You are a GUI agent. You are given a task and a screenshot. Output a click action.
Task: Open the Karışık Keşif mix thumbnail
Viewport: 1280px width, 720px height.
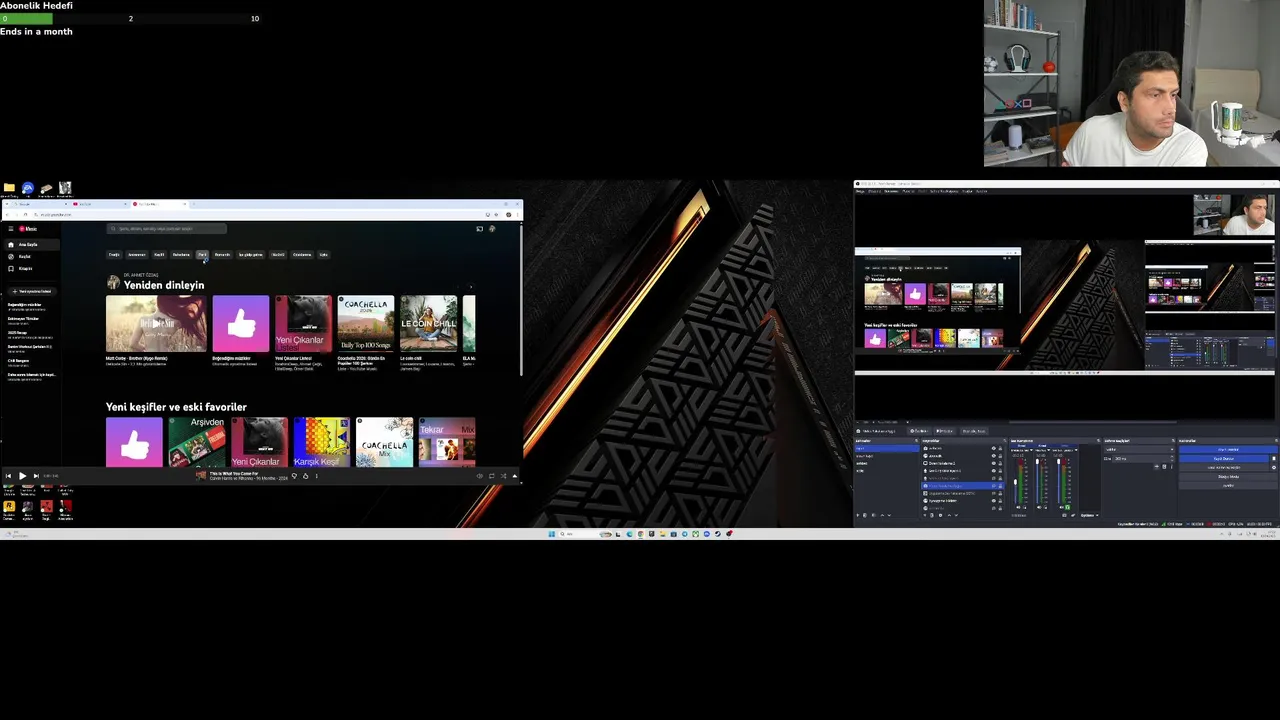[322, 442]
